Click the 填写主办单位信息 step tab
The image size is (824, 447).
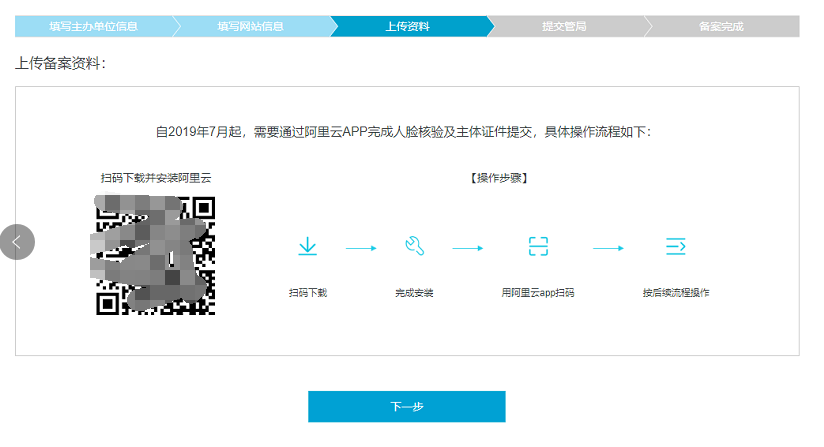[x=93, y=26]
